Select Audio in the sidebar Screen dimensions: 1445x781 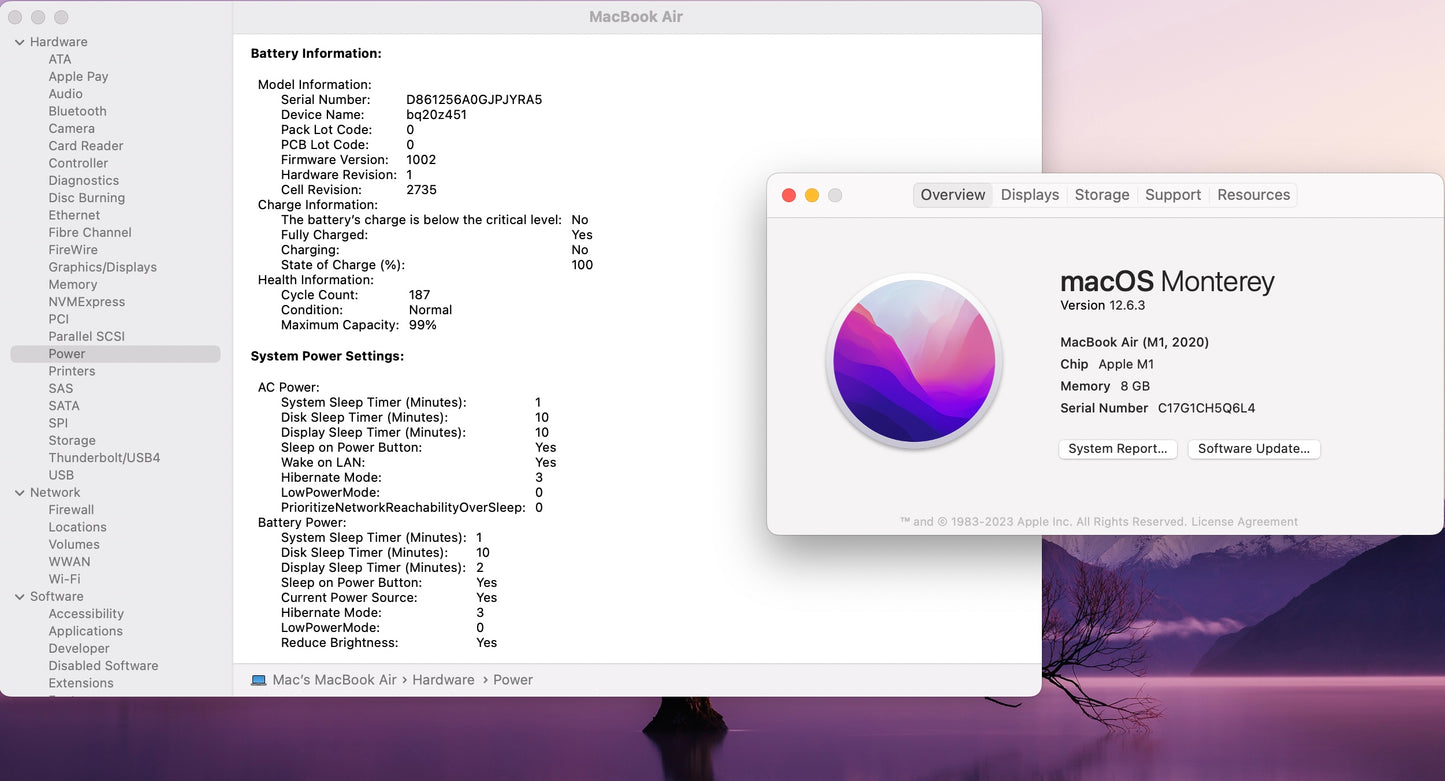pyautogui.click(x=66, y=94)
